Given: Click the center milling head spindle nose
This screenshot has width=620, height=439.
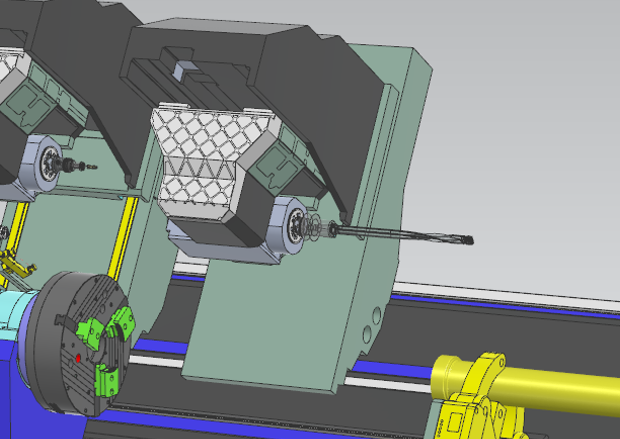Looking at the screenshot, I should pyautogui.click(x=296, y=227).
